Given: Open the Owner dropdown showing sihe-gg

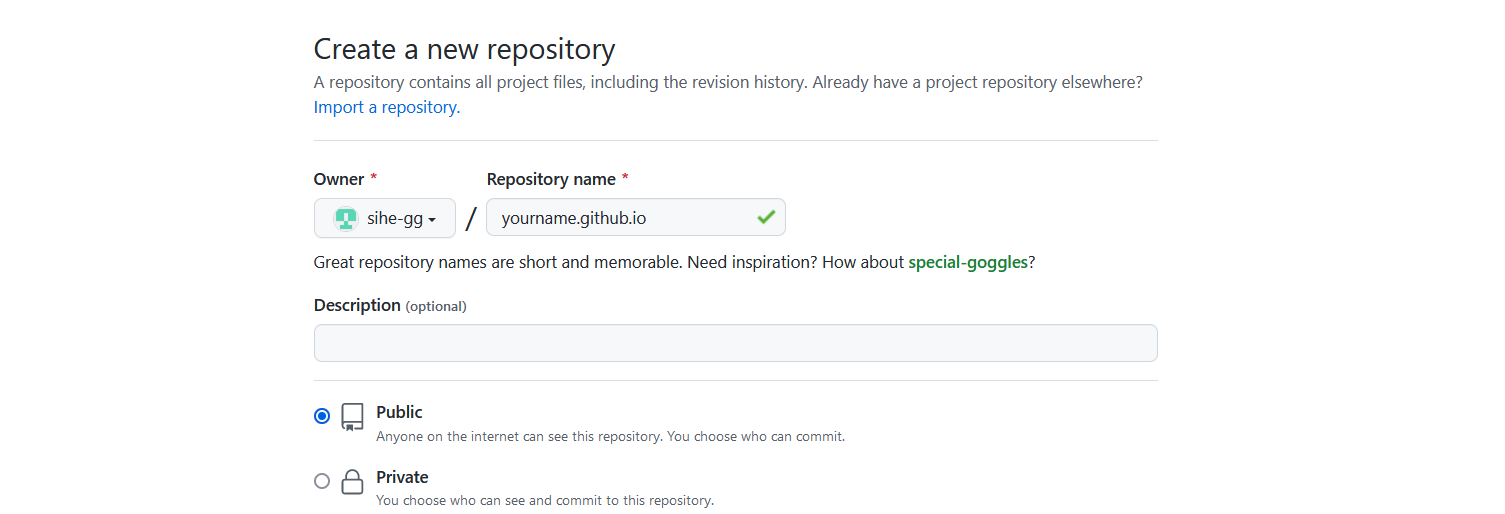Looking at the screenshot, I should click(385, 218).
